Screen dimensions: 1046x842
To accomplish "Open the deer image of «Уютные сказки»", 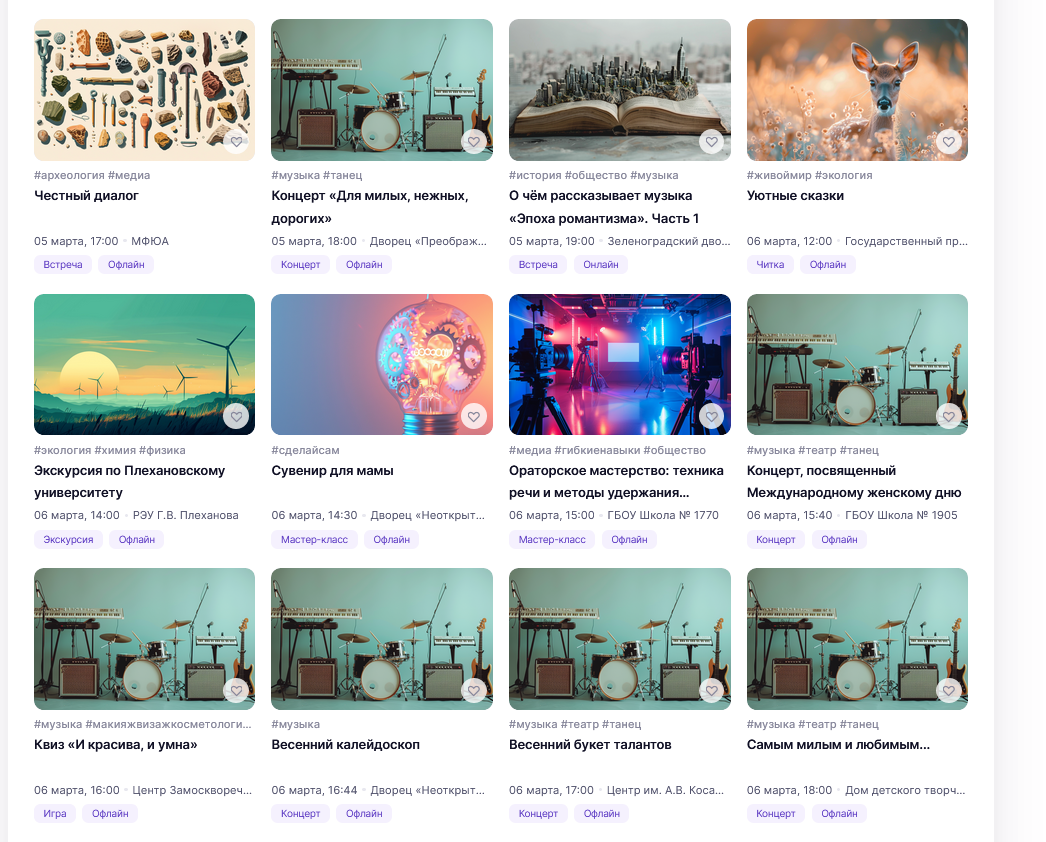I will coord(857,89).
